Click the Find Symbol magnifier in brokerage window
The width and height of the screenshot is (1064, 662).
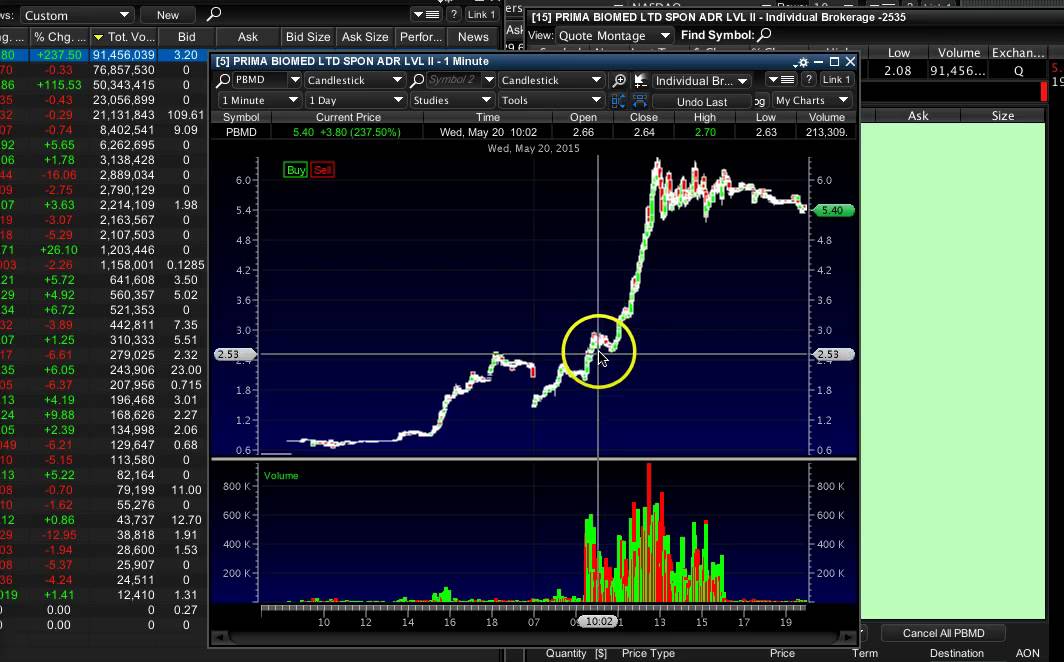[764, 35]
